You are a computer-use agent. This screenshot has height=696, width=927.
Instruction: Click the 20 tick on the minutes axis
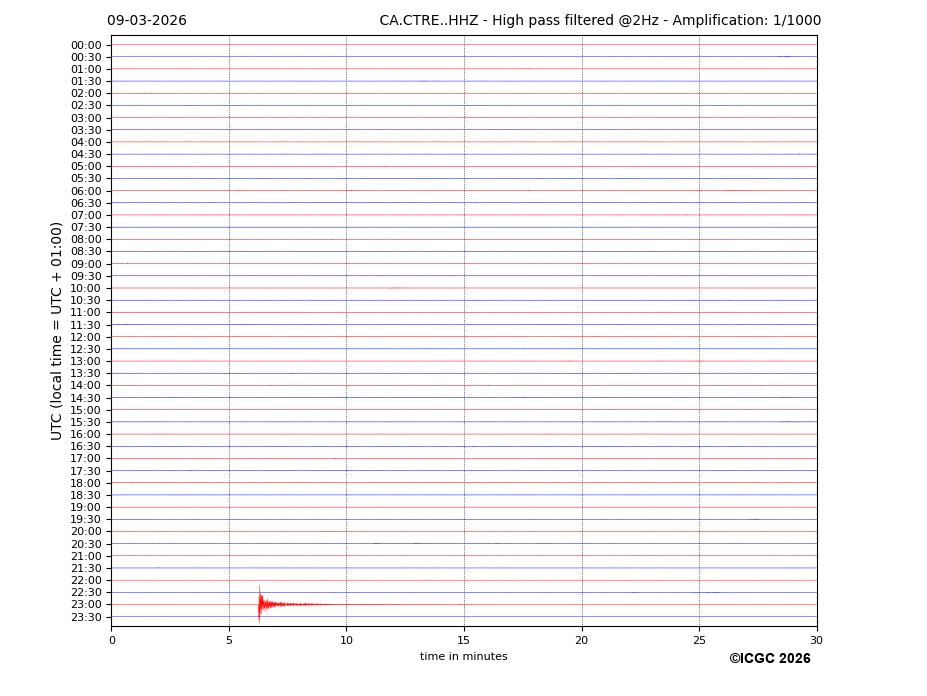click(582, 640)
